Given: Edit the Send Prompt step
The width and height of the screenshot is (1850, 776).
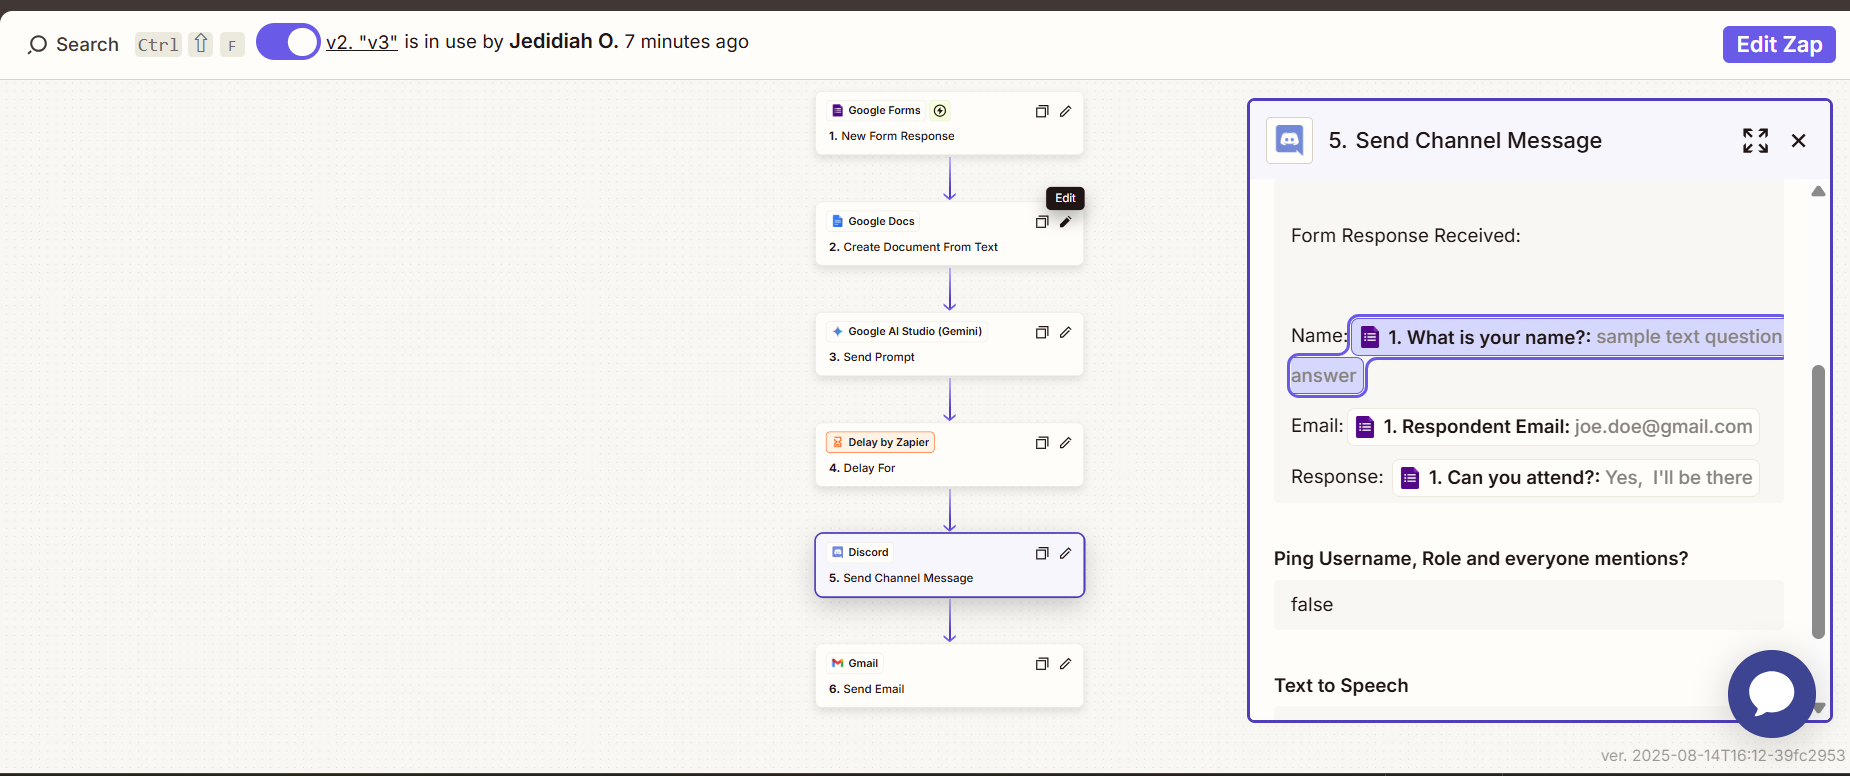Looking at the screenshot, I should coord(1066,332).
